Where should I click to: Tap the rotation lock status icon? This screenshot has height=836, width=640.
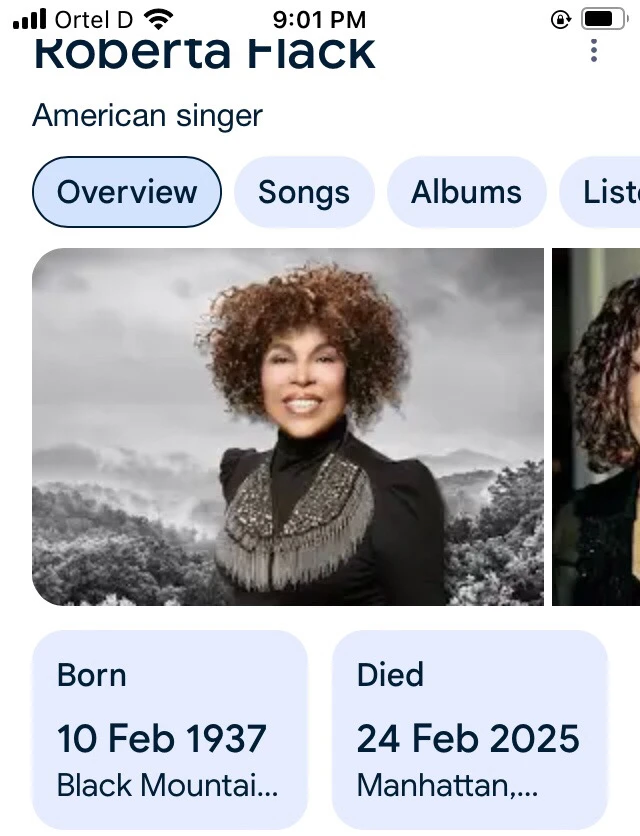click(560, 20)
